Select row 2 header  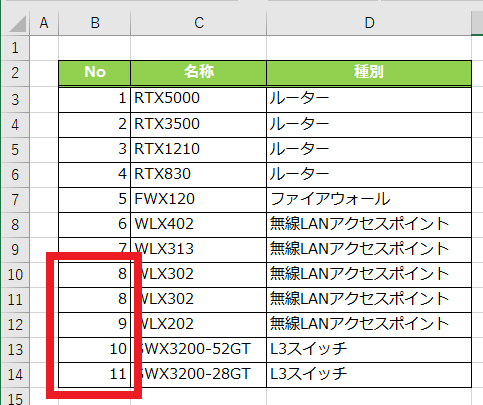point(15,73)
